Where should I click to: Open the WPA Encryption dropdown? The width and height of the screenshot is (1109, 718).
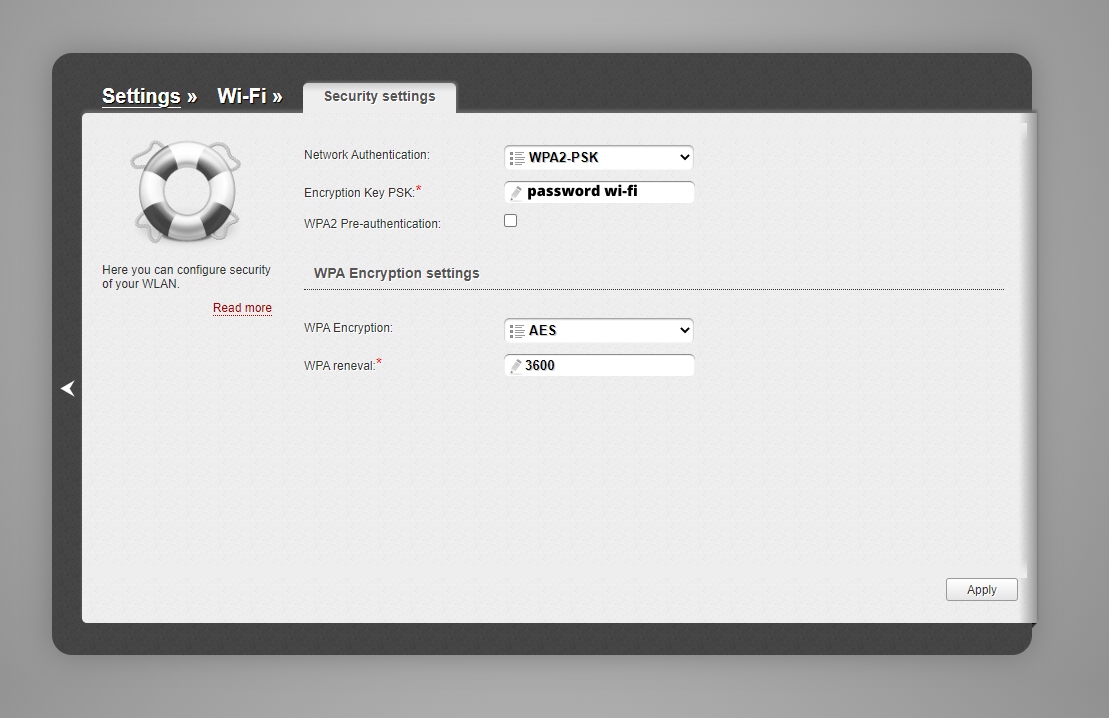(598, 330)
